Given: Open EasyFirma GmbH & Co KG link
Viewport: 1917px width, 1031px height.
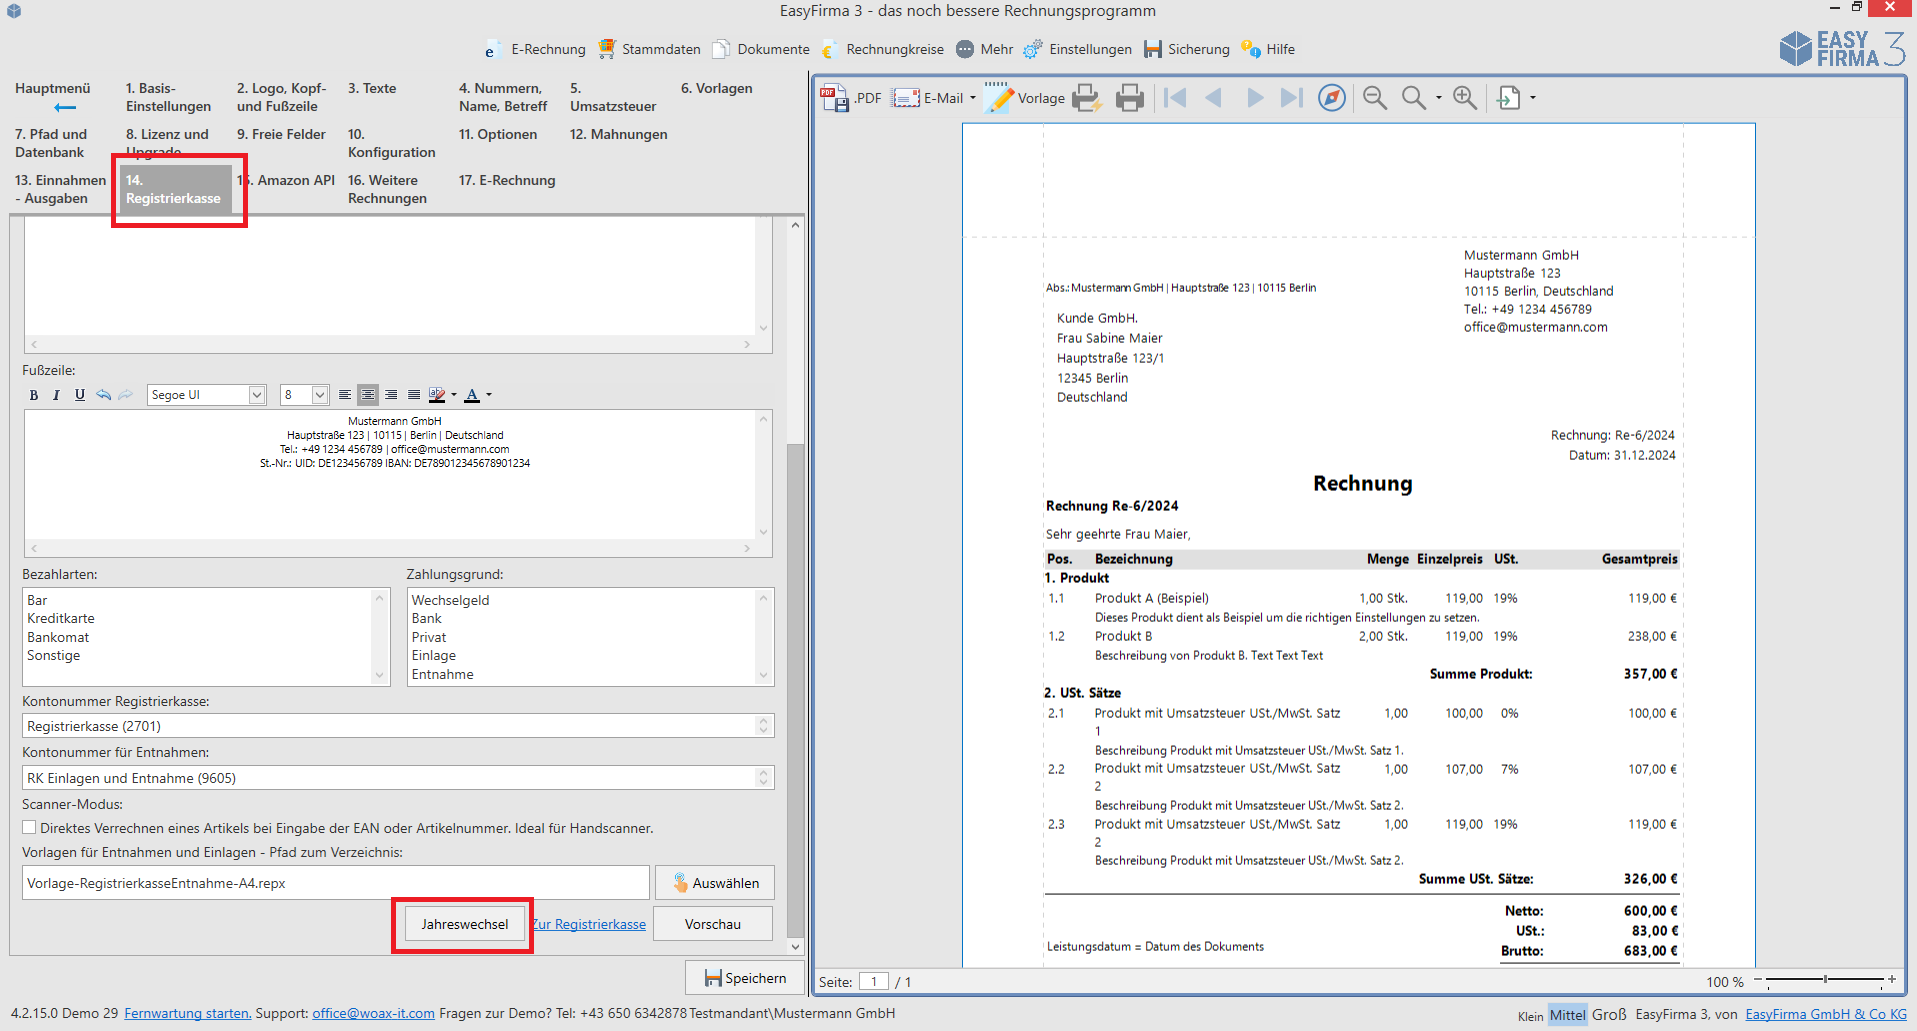Looking at the screenshot, I should tap(1826, 1014).
